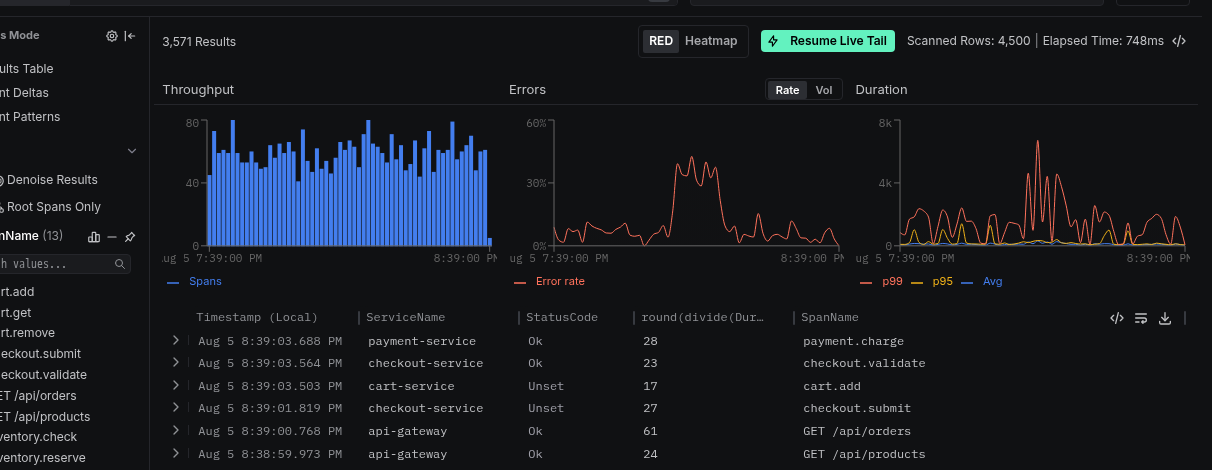The image size is (1212, 470).
Task: Click the Scanned Rows: 4,500 text
Action: 968,41
